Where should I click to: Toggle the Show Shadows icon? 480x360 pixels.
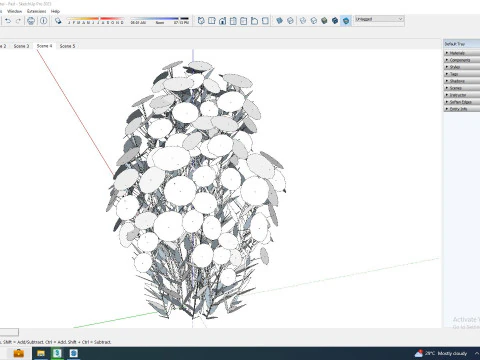point(58,21)
